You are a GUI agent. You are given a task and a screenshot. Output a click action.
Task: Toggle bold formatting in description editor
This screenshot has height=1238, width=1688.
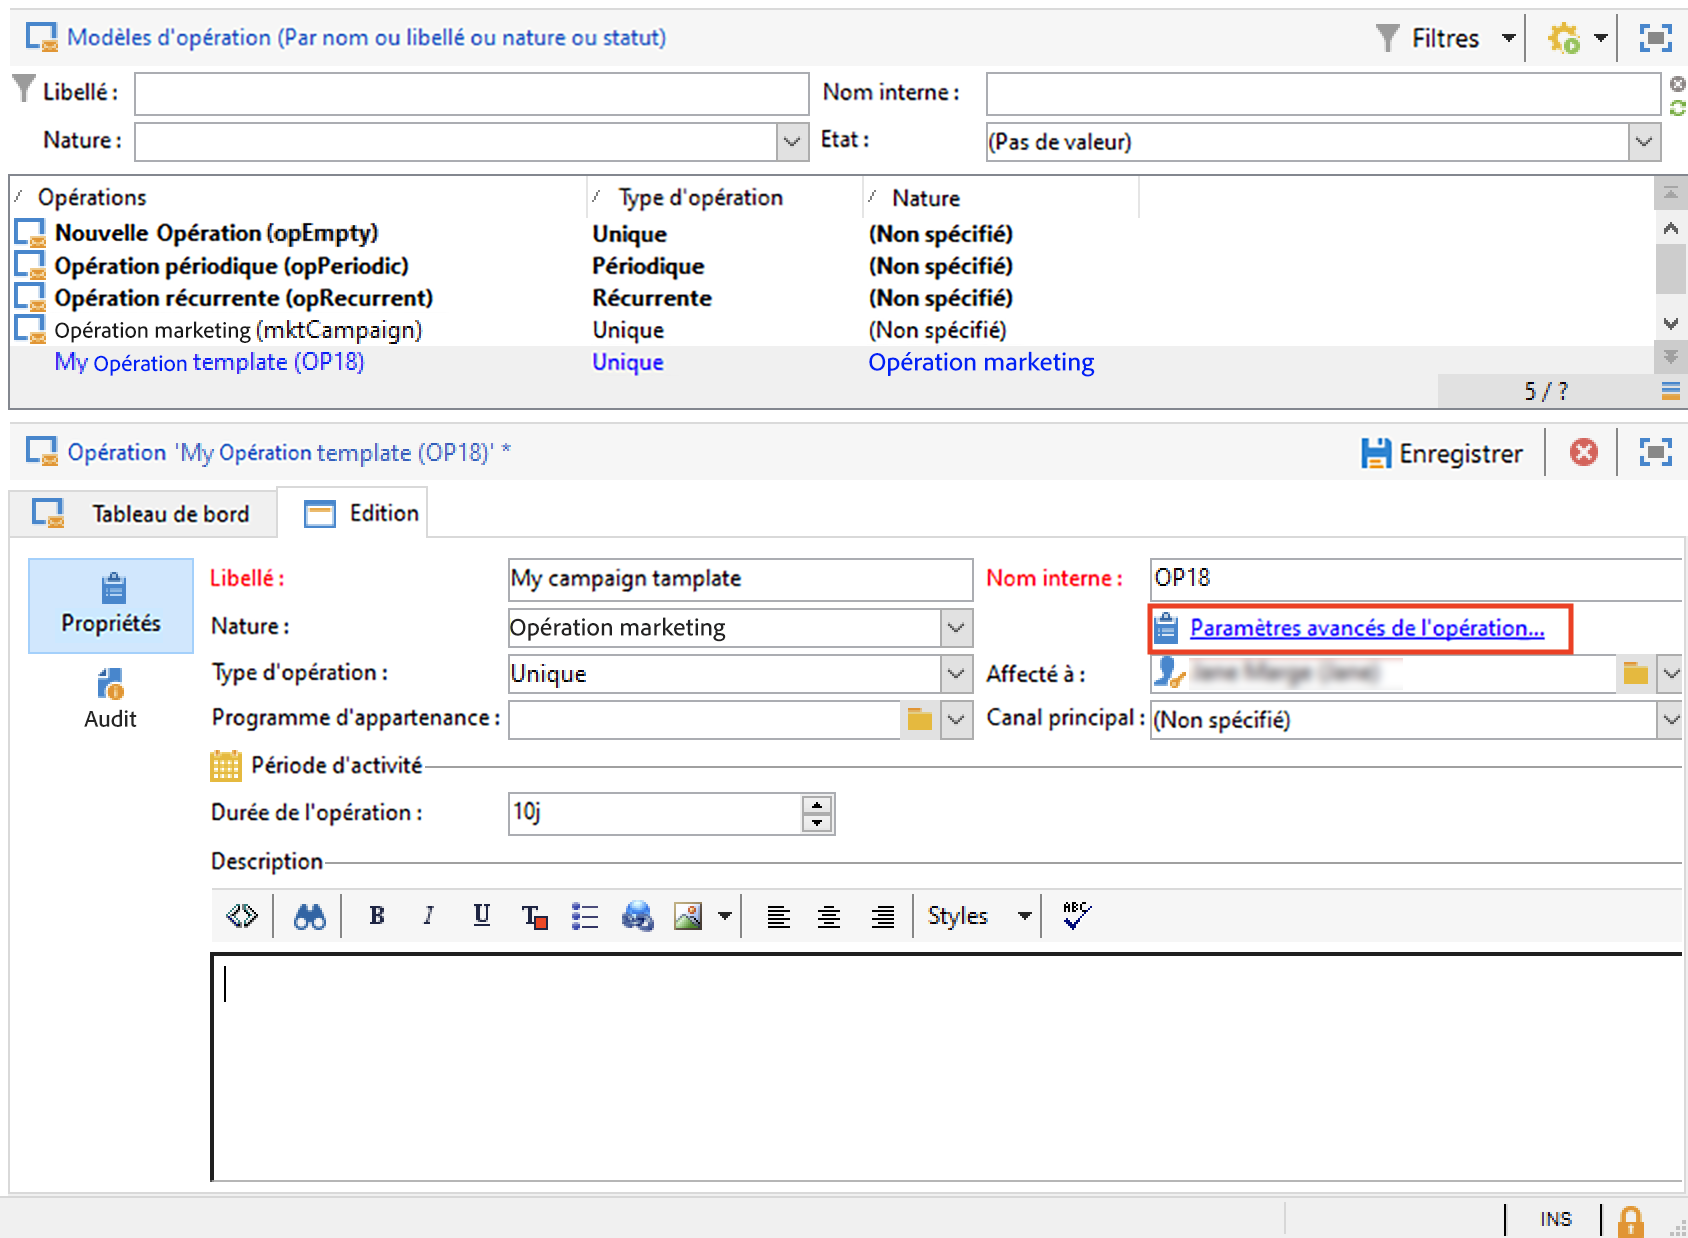pos(377,916)
